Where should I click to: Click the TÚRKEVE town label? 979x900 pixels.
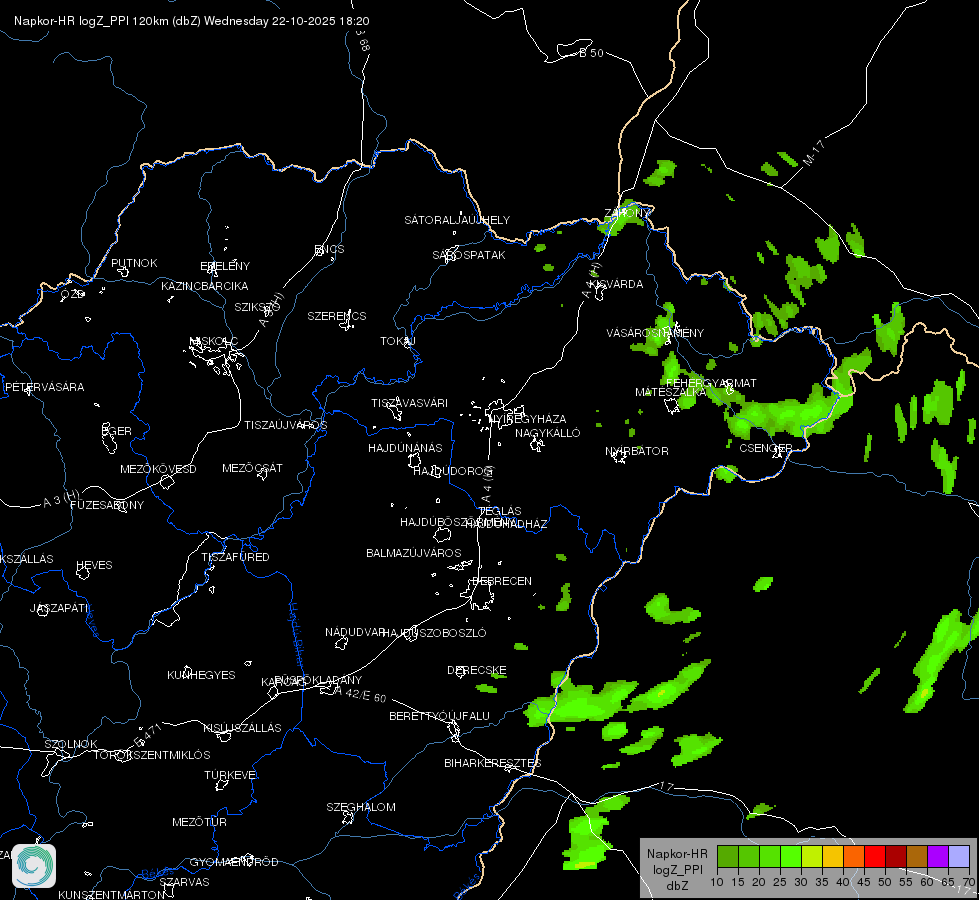pyautogui.click(x=231, y=775)
